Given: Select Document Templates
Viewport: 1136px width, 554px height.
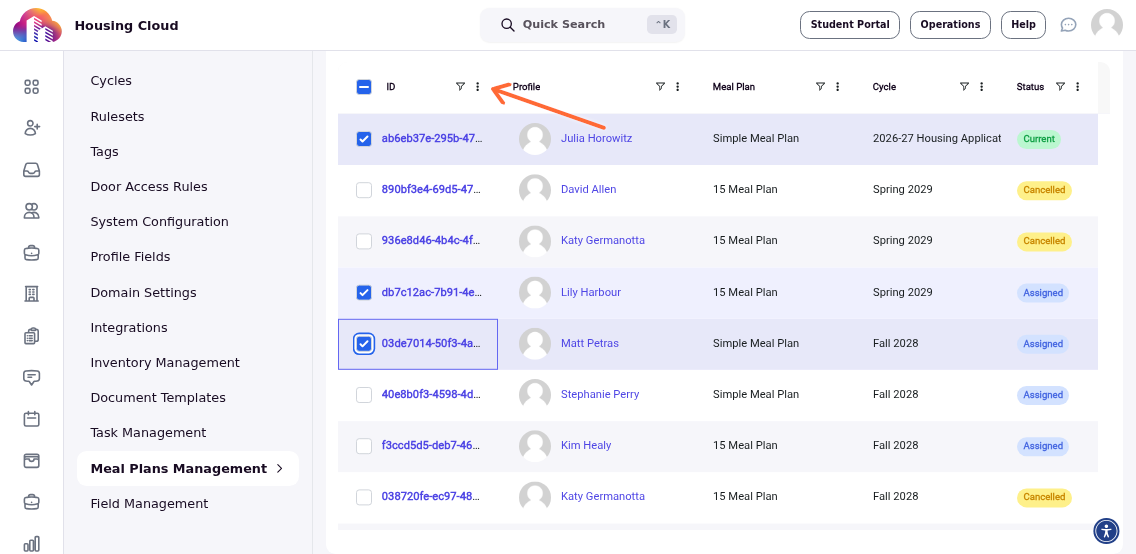Looking at the screenshot, I should coord(158,398).
